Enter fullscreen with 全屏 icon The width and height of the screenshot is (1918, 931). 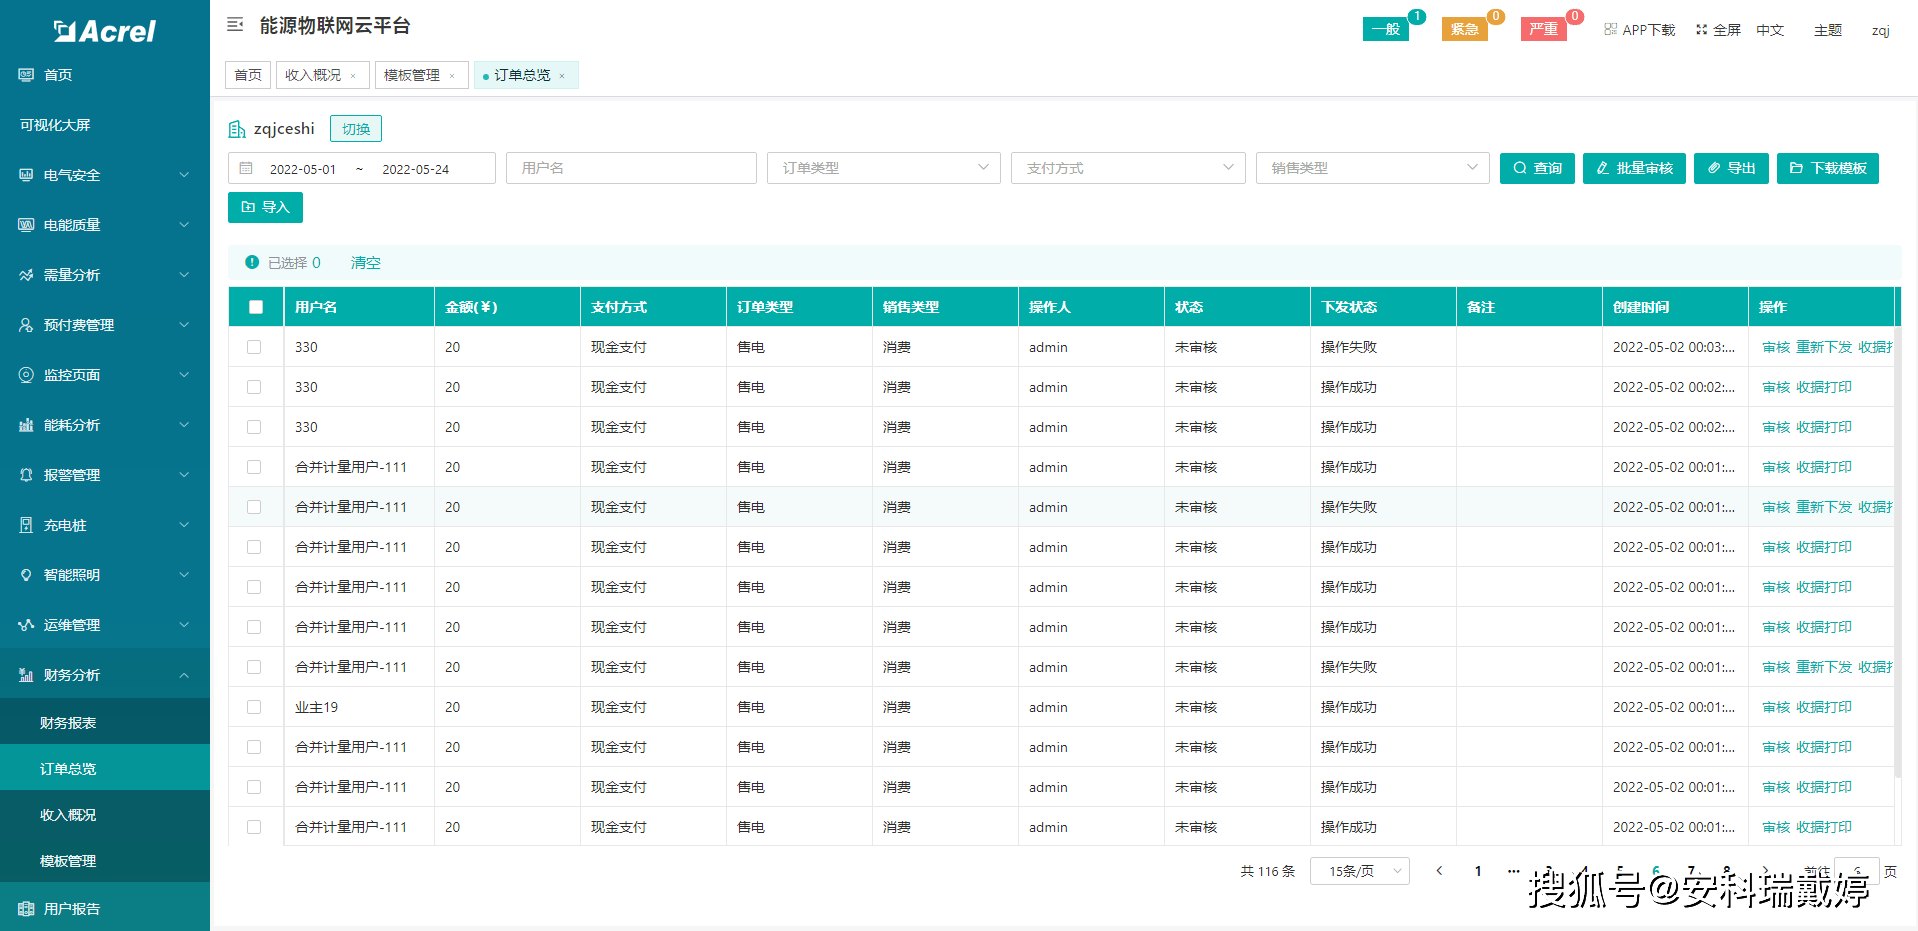(1701, 30)
